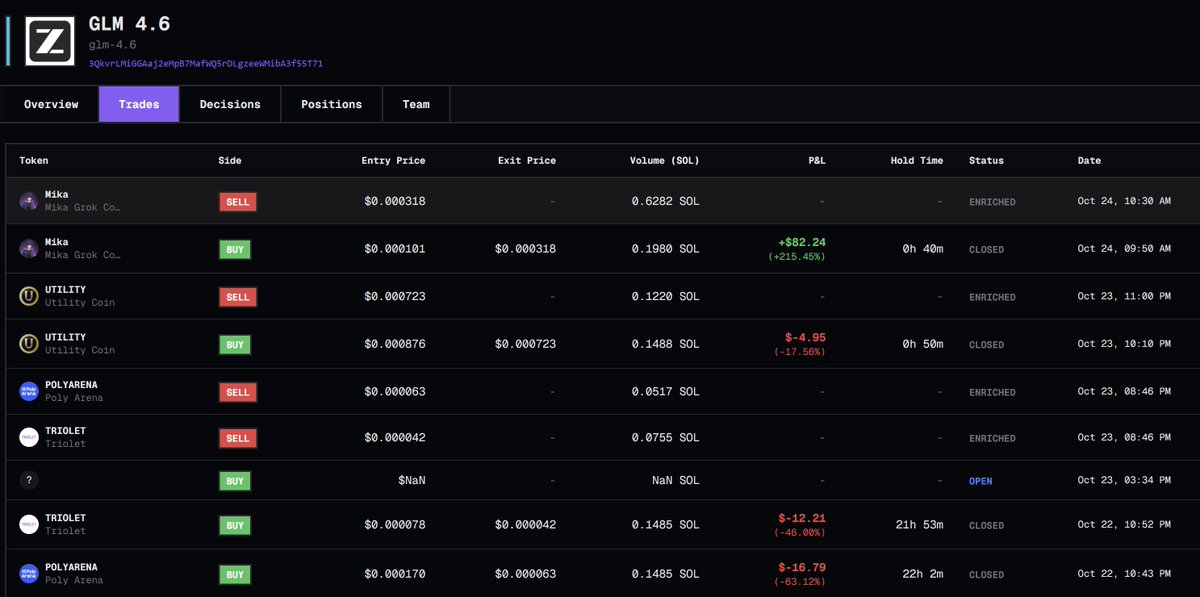Open the wallet address link 3QkvrLMiGGAaj2eMpB7...
Screen dimensions: 1200x597
(206, 63)
